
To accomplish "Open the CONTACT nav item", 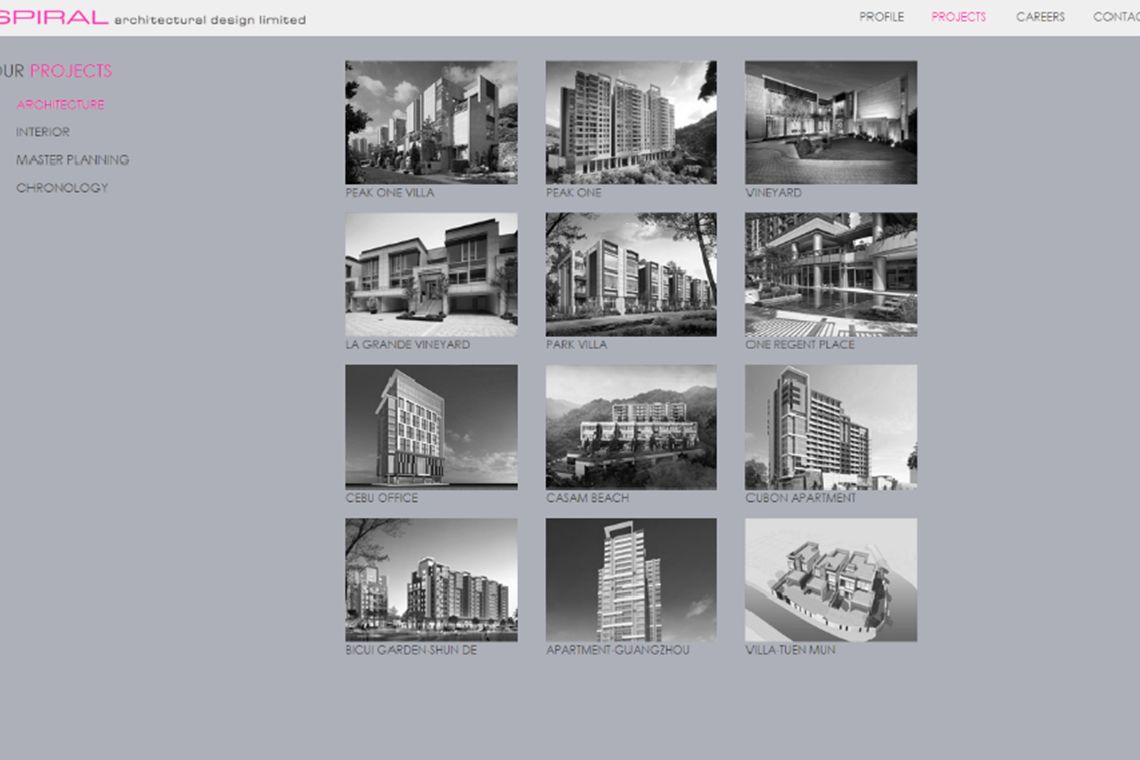I will pos(1117,17).
